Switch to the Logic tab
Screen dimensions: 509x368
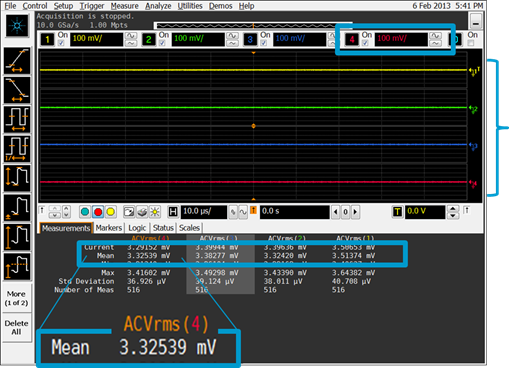pos(137,228)
